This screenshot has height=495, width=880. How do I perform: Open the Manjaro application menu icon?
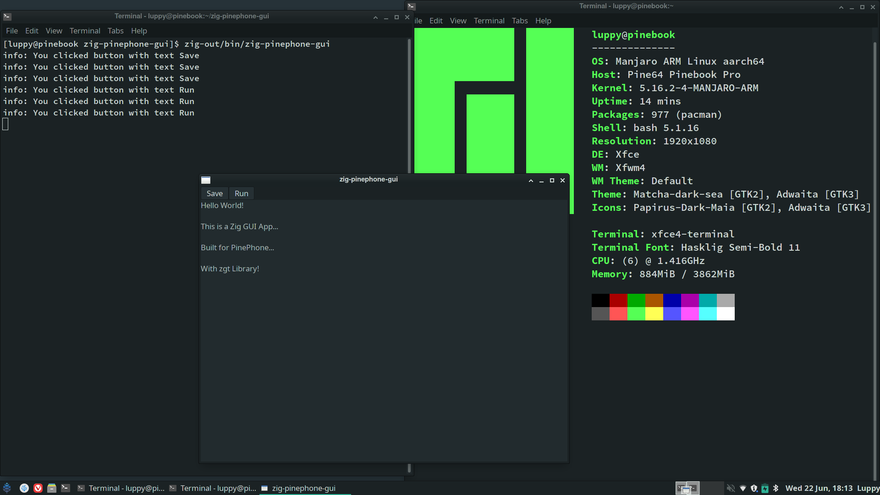[x=8, y=488]
